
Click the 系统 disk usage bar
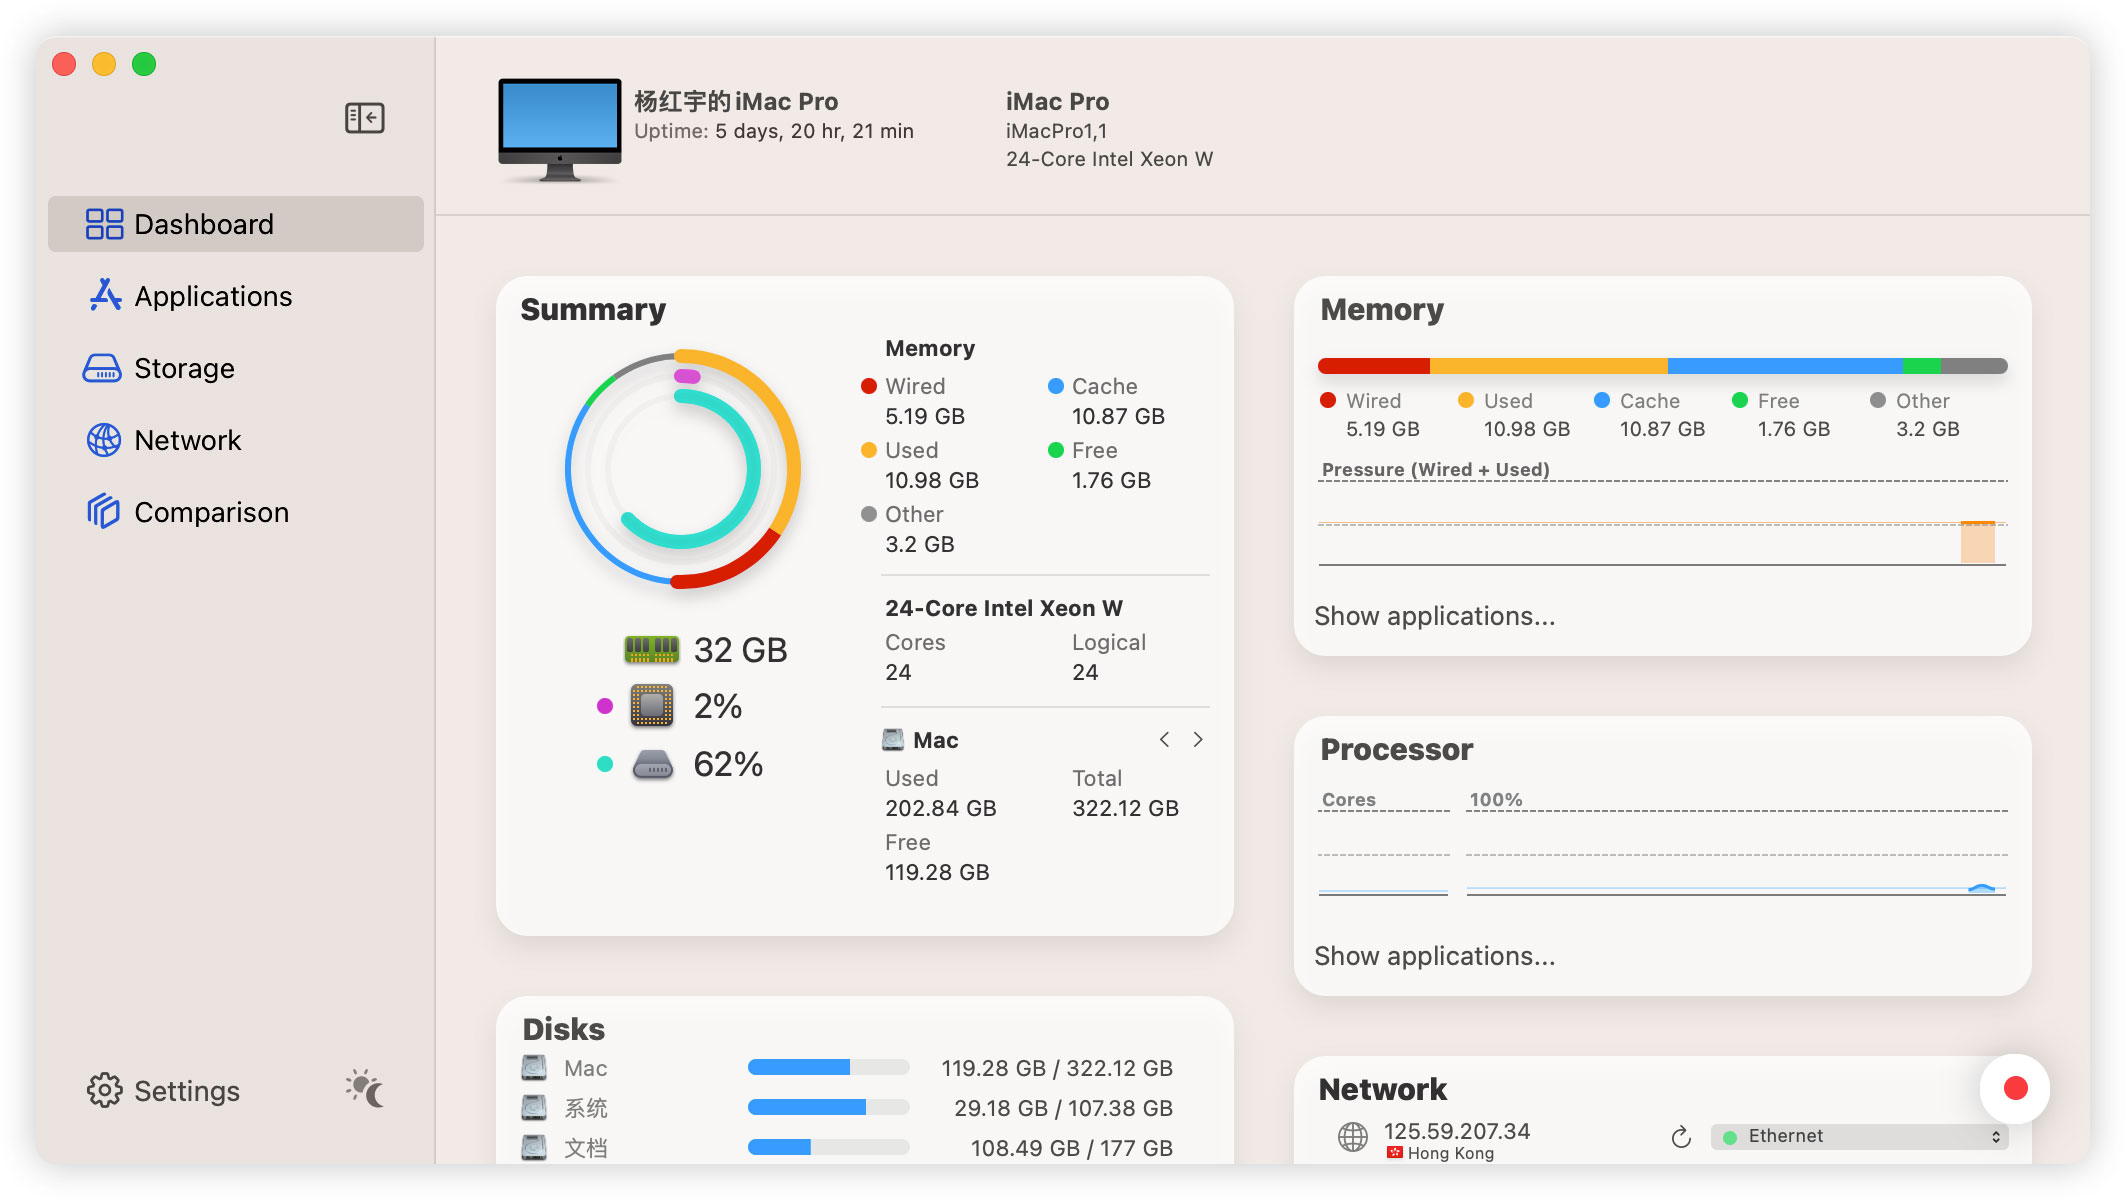[828, 1108]
